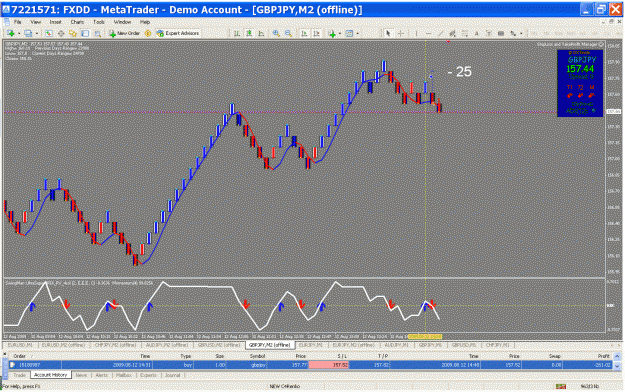The height and width of the screenshot is (392, 625).
Task: Click the Arrows objects icon
Action: [x=513, y=33]
